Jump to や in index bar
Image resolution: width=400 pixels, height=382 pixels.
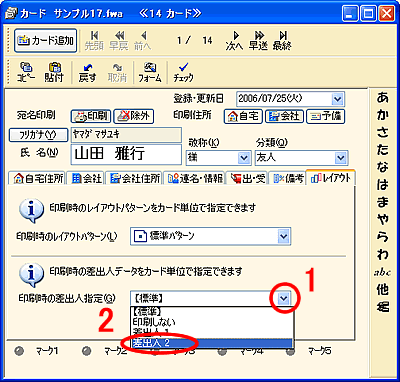pos(382,219)
